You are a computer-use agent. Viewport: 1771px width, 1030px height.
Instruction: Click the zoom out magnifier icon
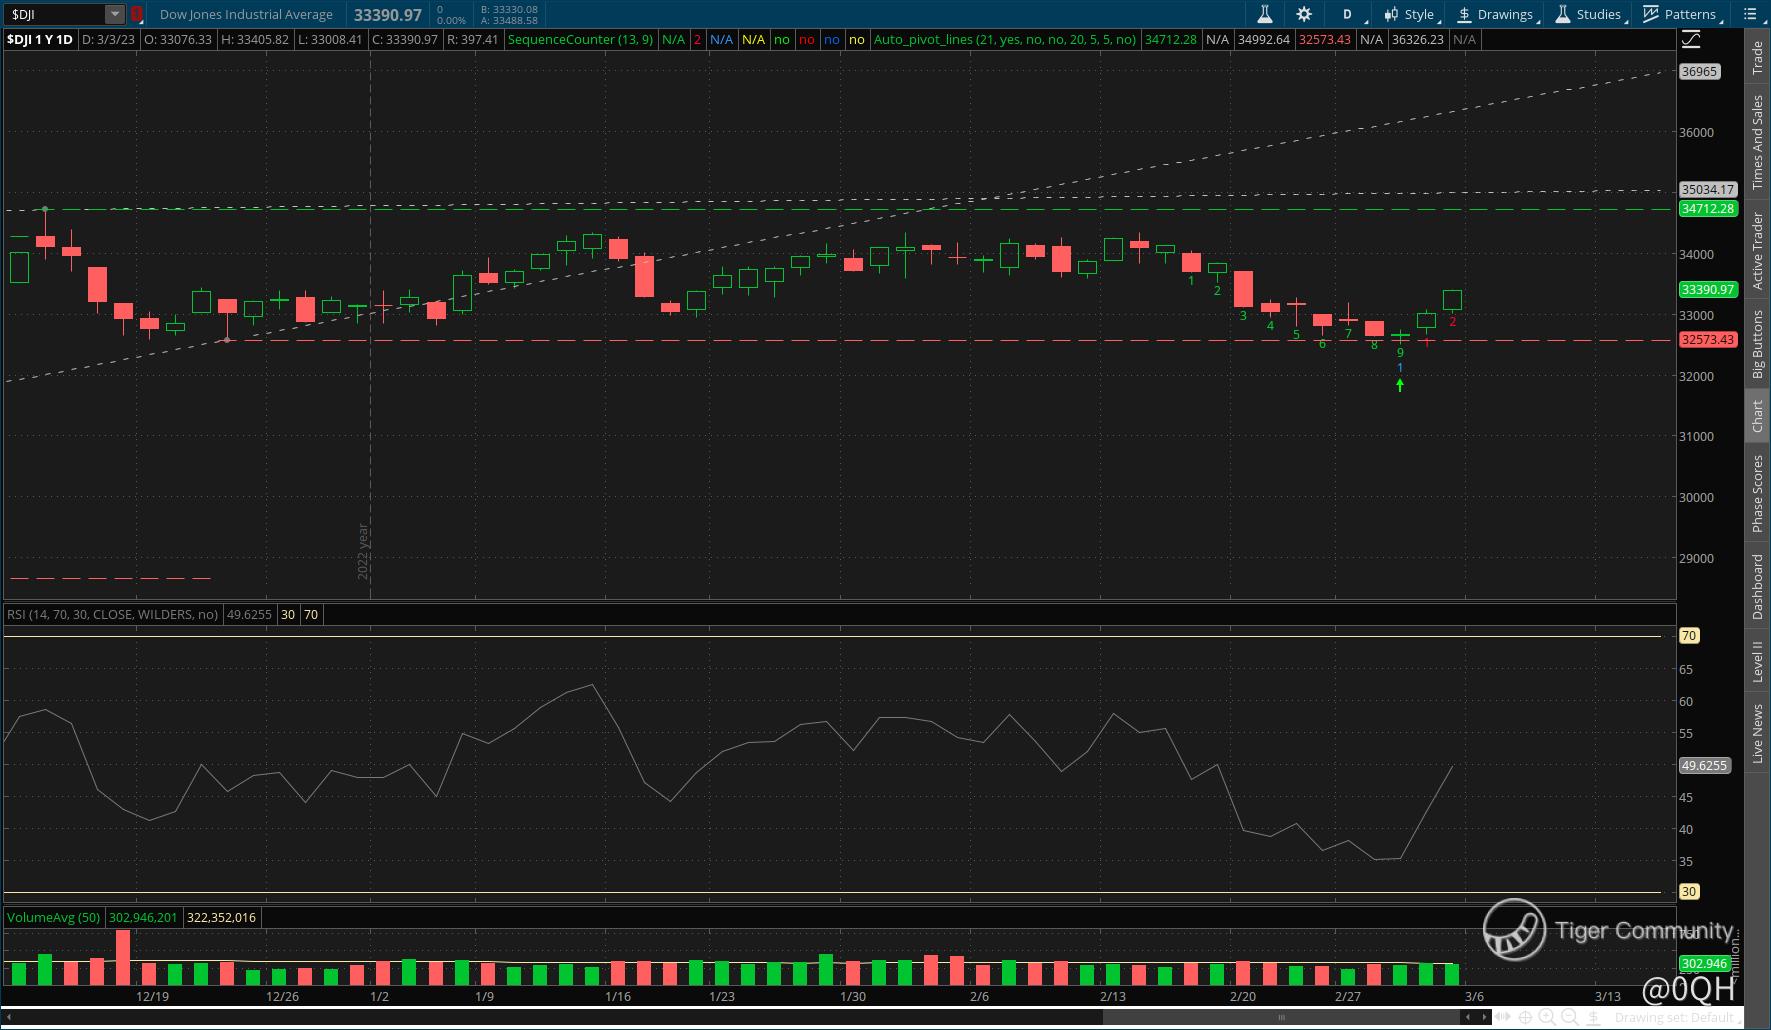pos(1569,1018)
